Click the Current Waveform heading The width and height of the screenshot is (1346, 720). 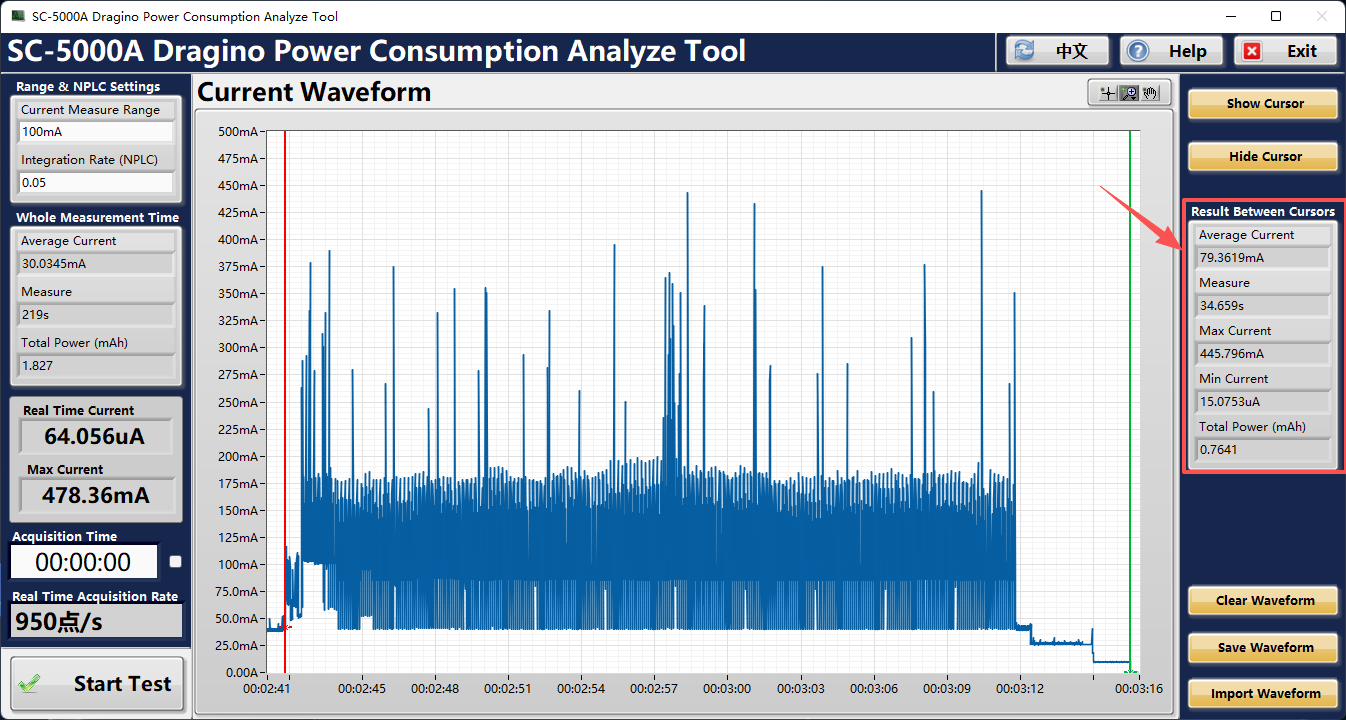click(x=314, y=93)
